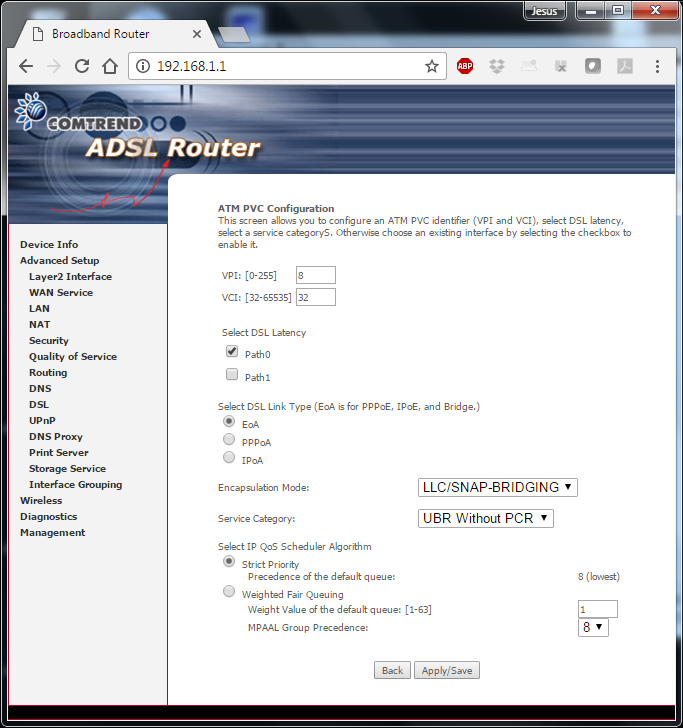The height and width of the screenshot is (728, 683).
Task: Open the MPAAL Group Precedence dropdown
Action: click(x=593, y=627)
